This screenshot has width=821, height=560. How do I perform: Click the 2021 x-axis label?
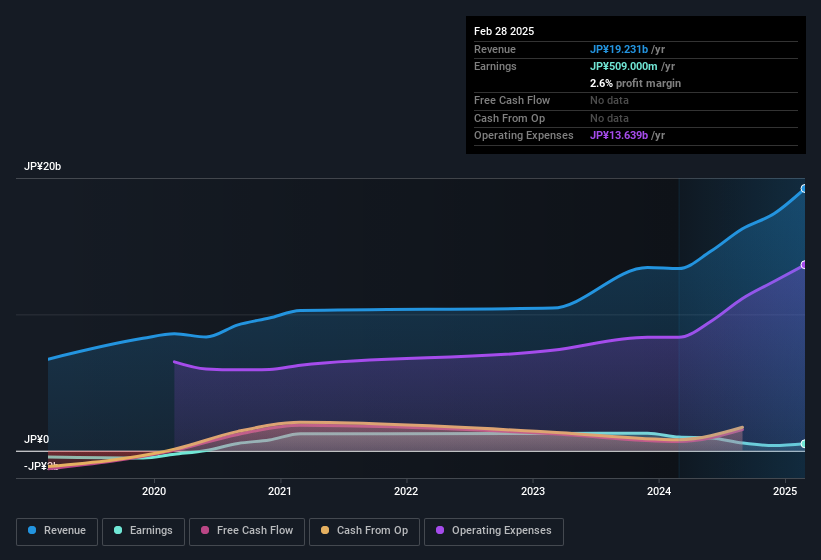(x=280, y=491)
